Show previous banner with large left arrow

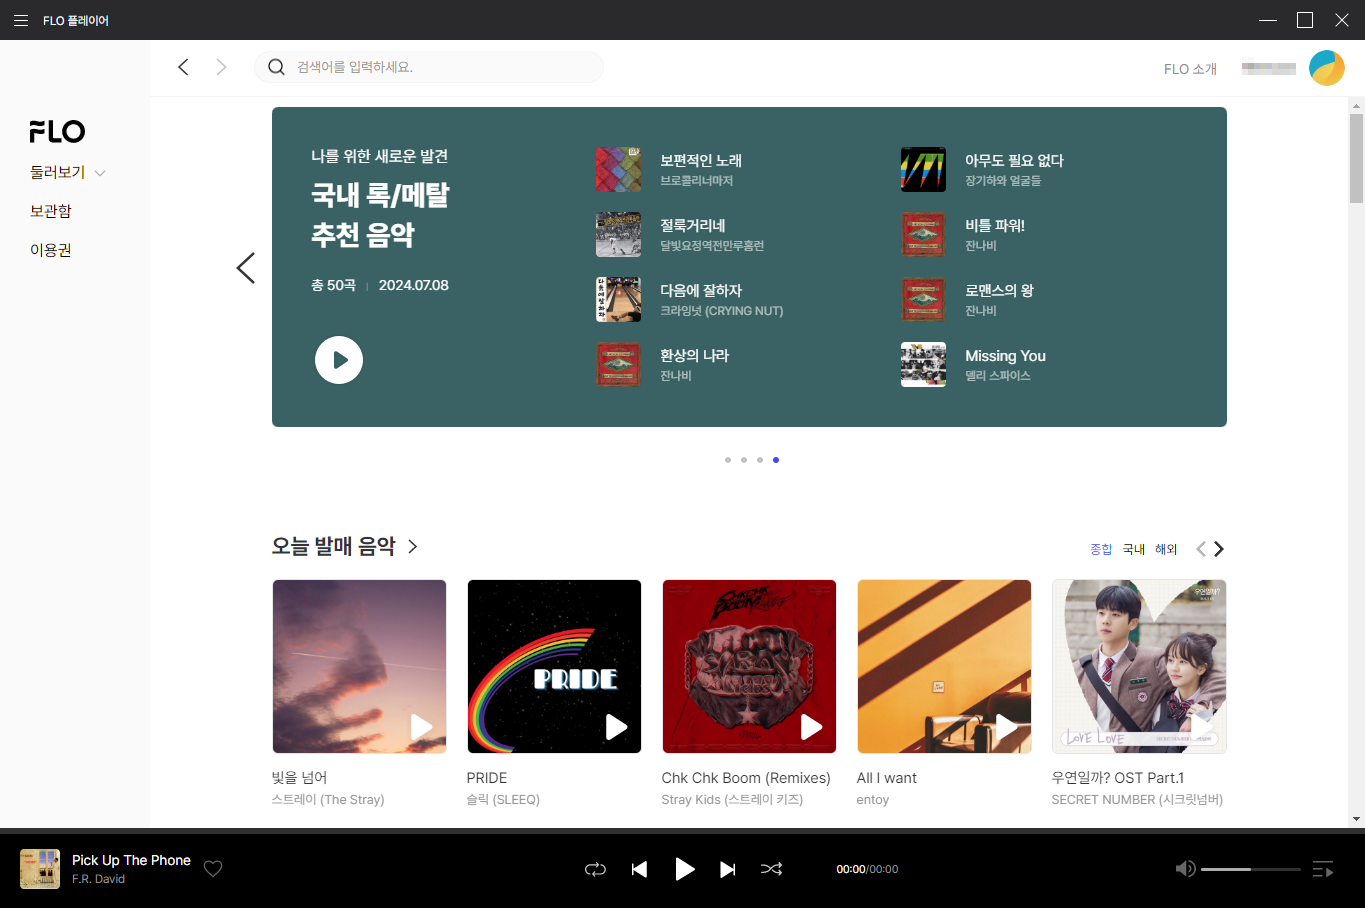point(245,267)
